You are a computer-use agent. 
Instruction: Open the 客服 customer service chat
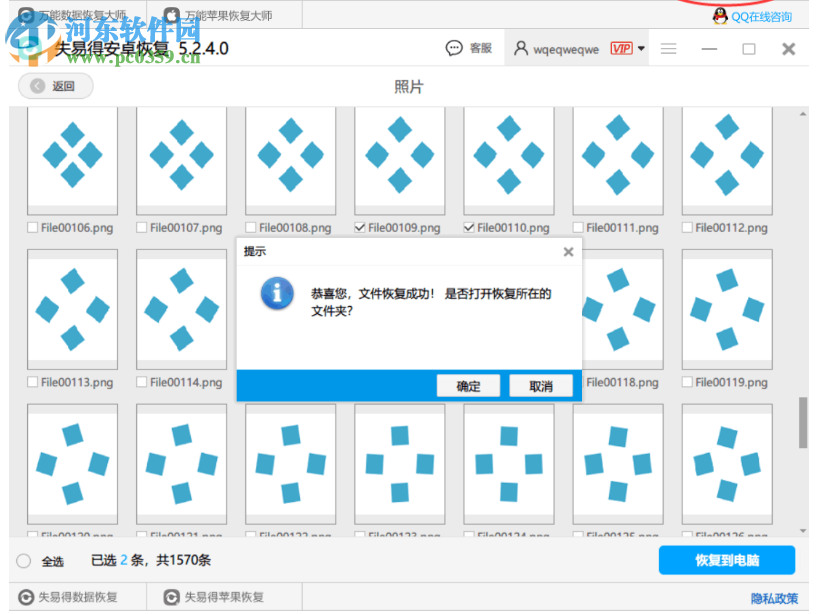pyautogui.click(x=469, y=48)
